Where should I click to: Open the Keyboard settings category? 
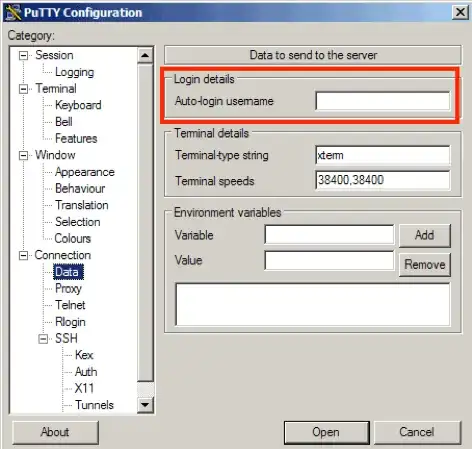[78, 105]
